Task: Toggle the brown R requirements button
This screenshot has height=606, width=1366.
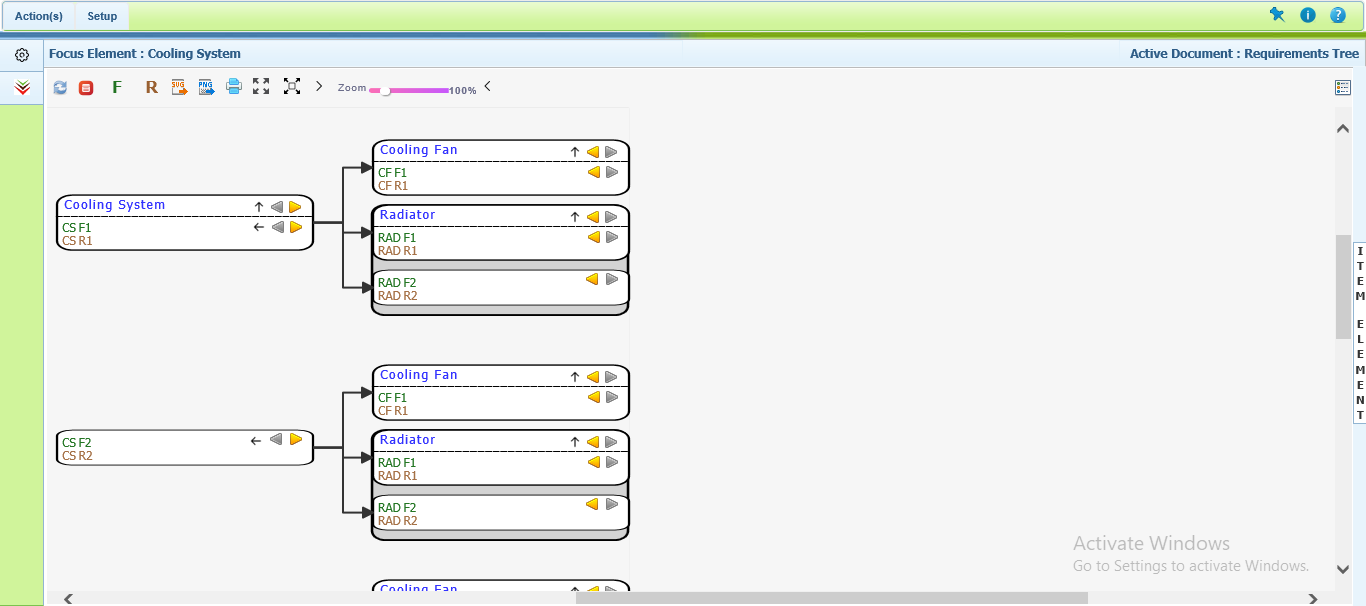Action: 151,87
